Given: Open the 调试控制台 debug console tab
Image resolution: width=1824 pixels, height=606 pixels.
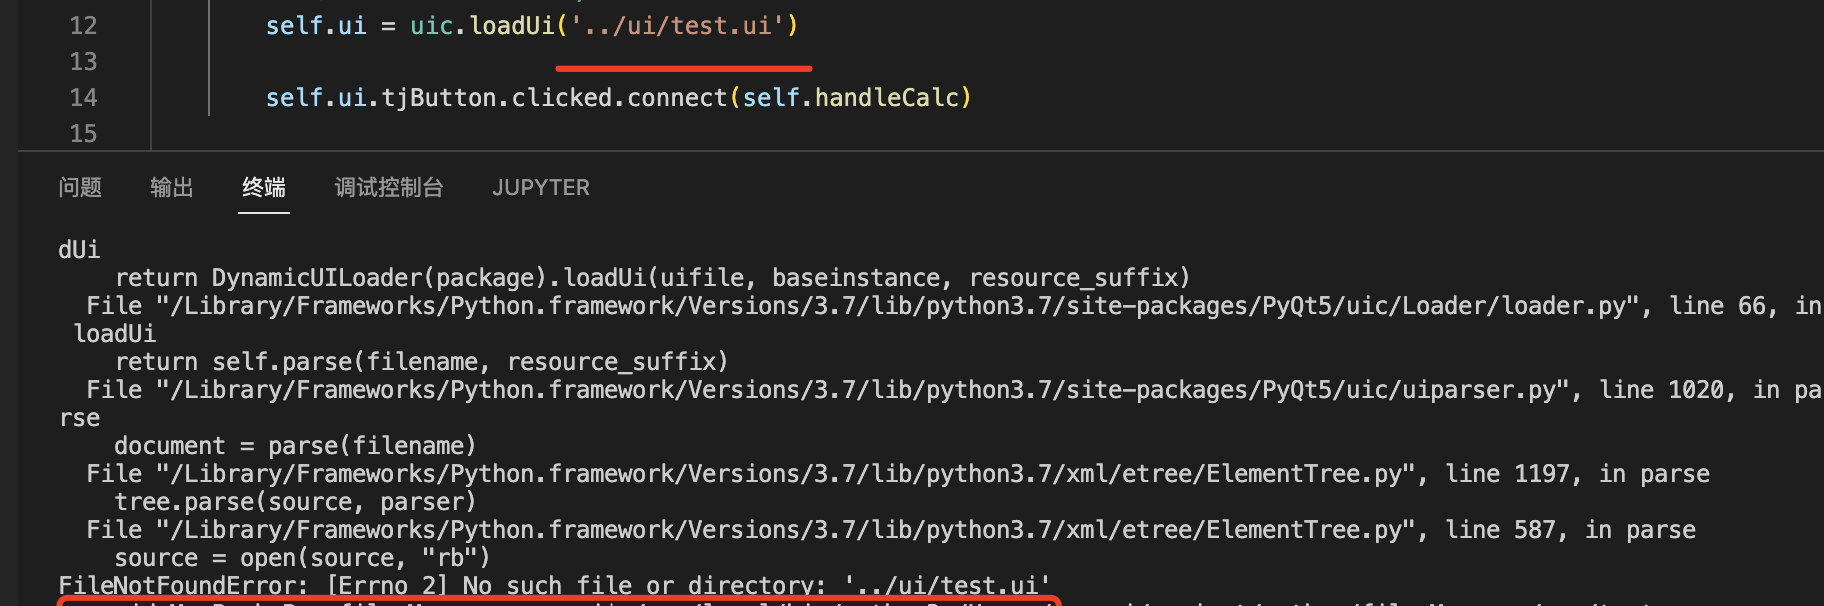Looking at the screenshot, I should point(388,188).
